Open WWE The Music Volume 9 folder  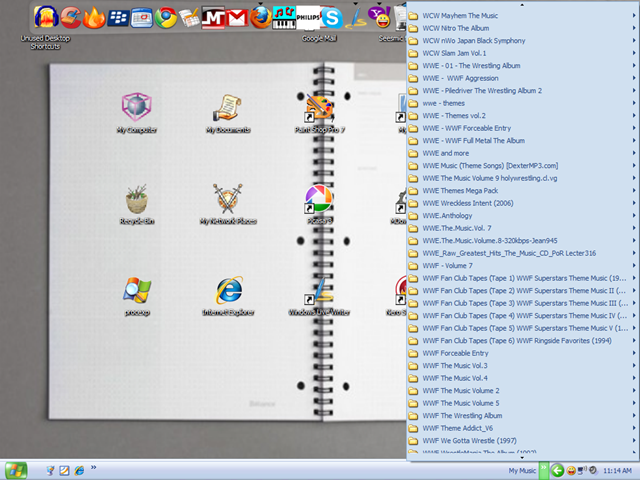522,178
